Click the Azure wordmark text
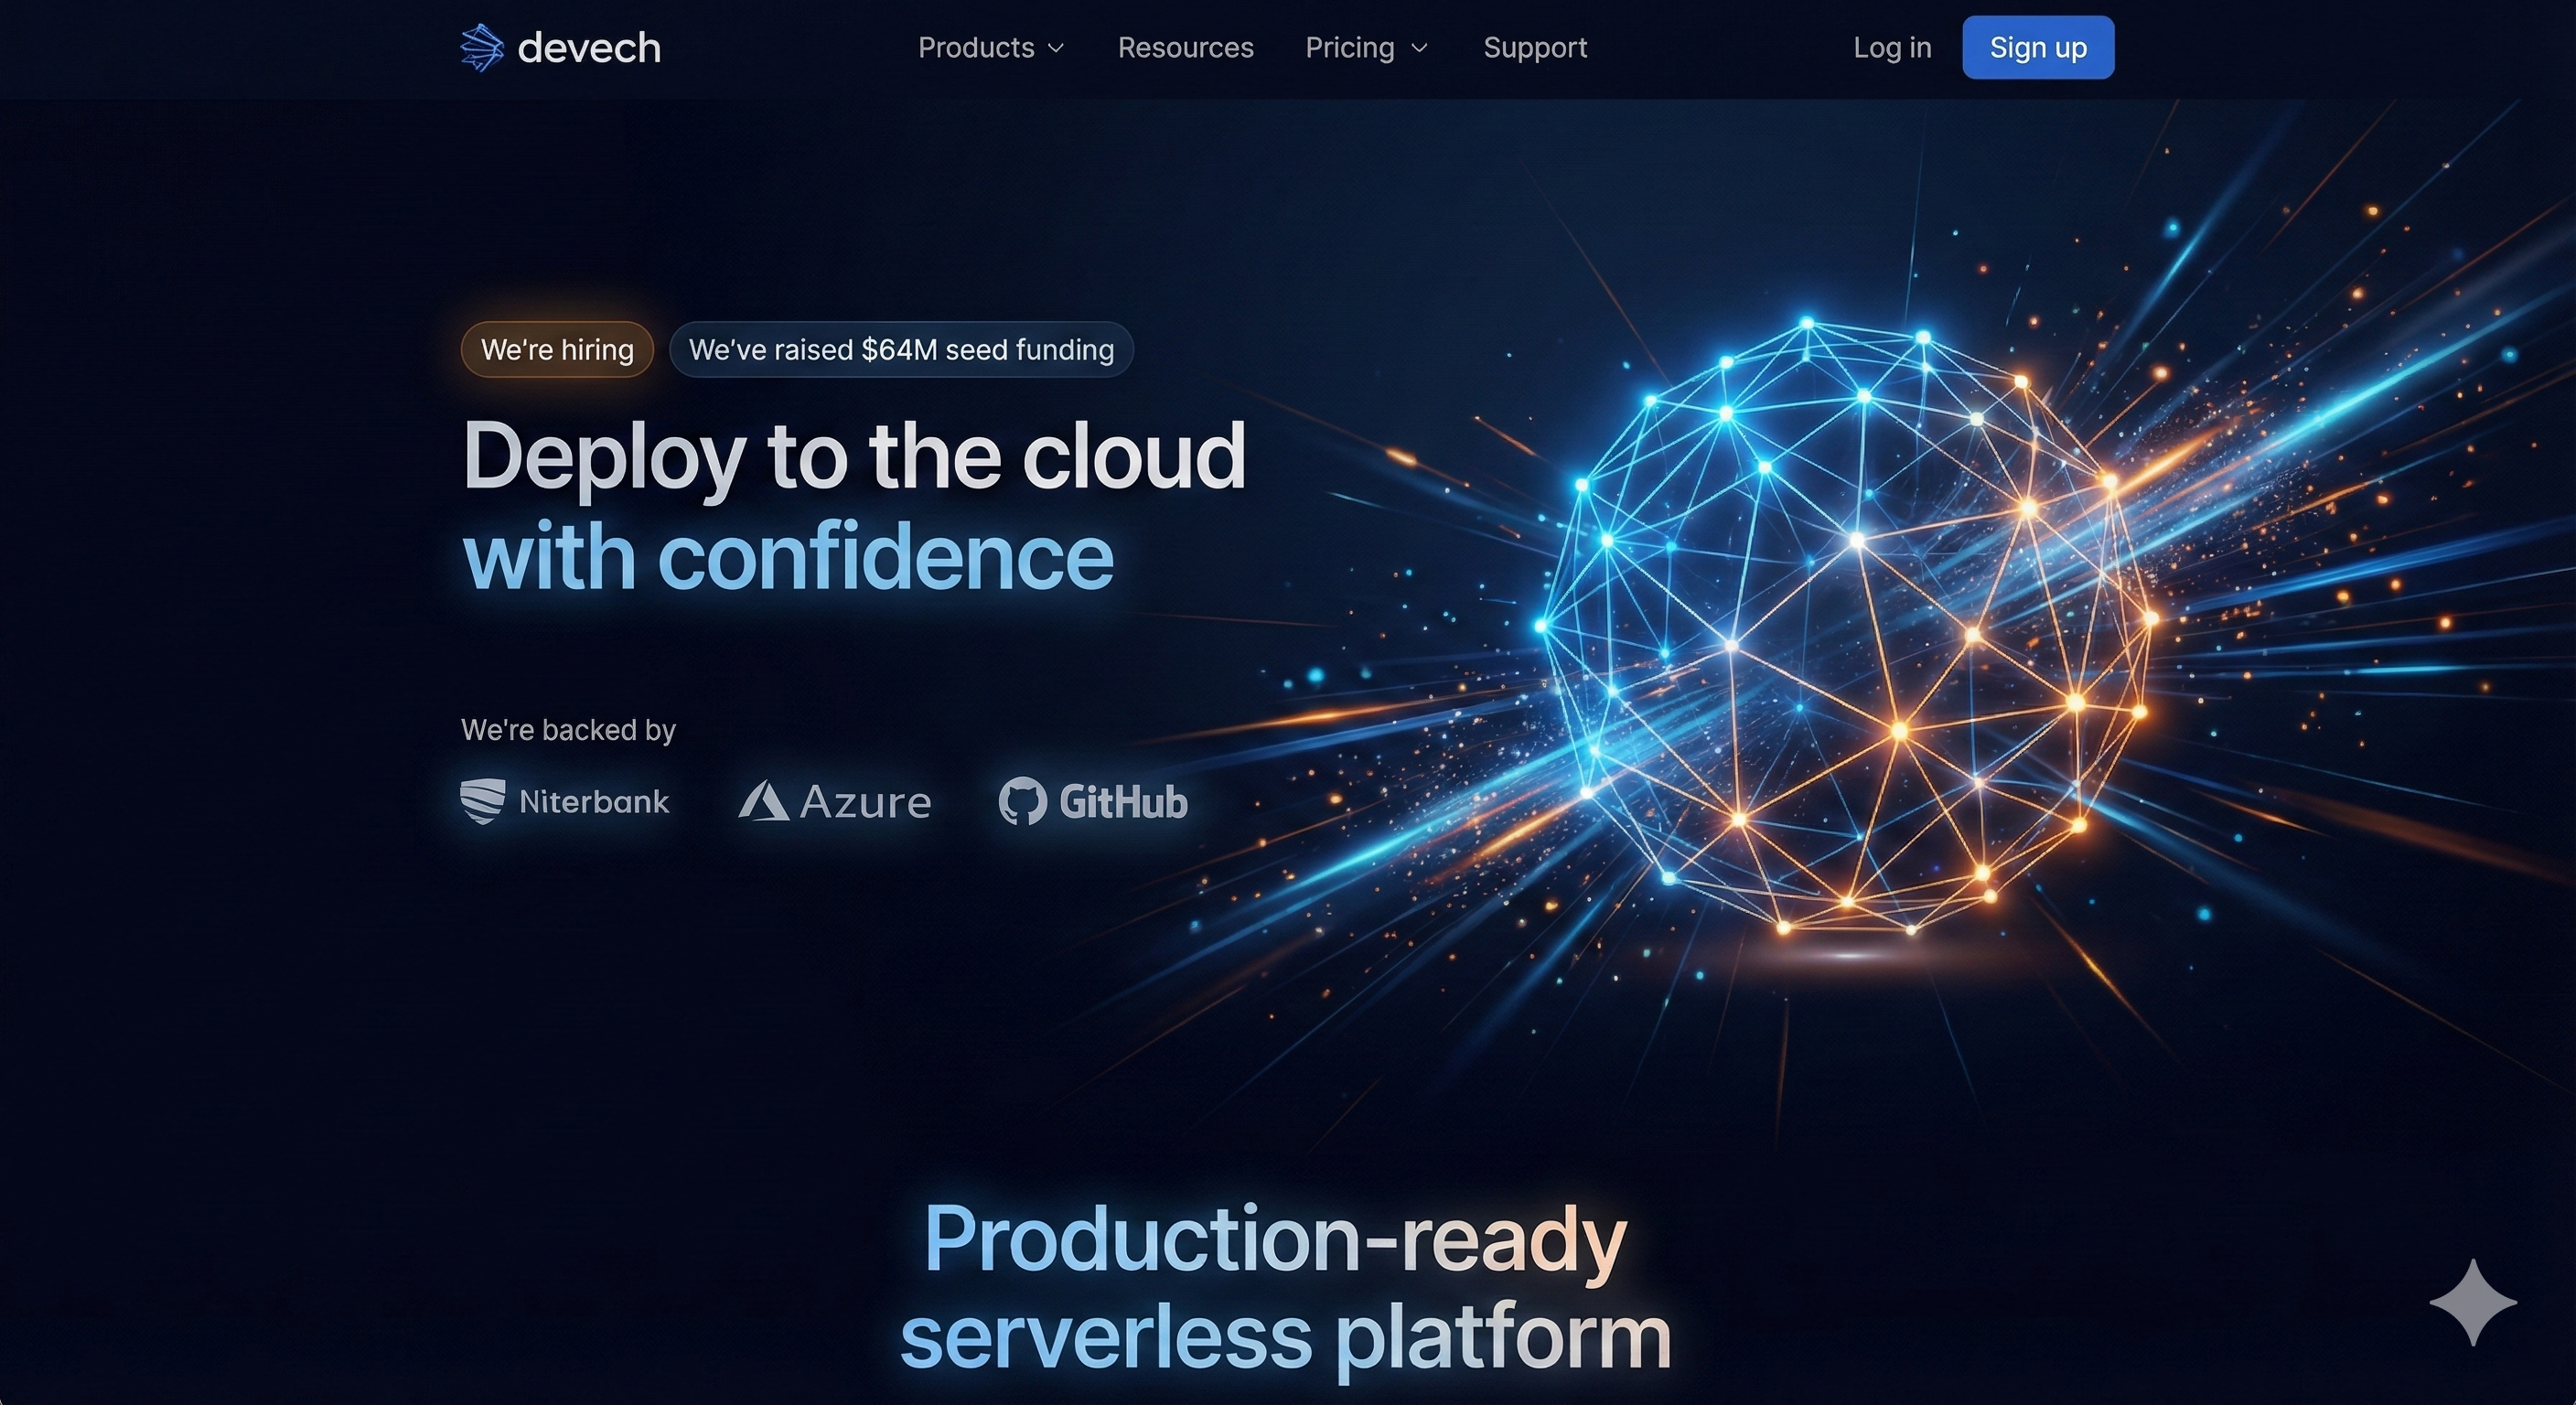The width and height of the screenshot is (2576, 1405). (x=865, y=802)
